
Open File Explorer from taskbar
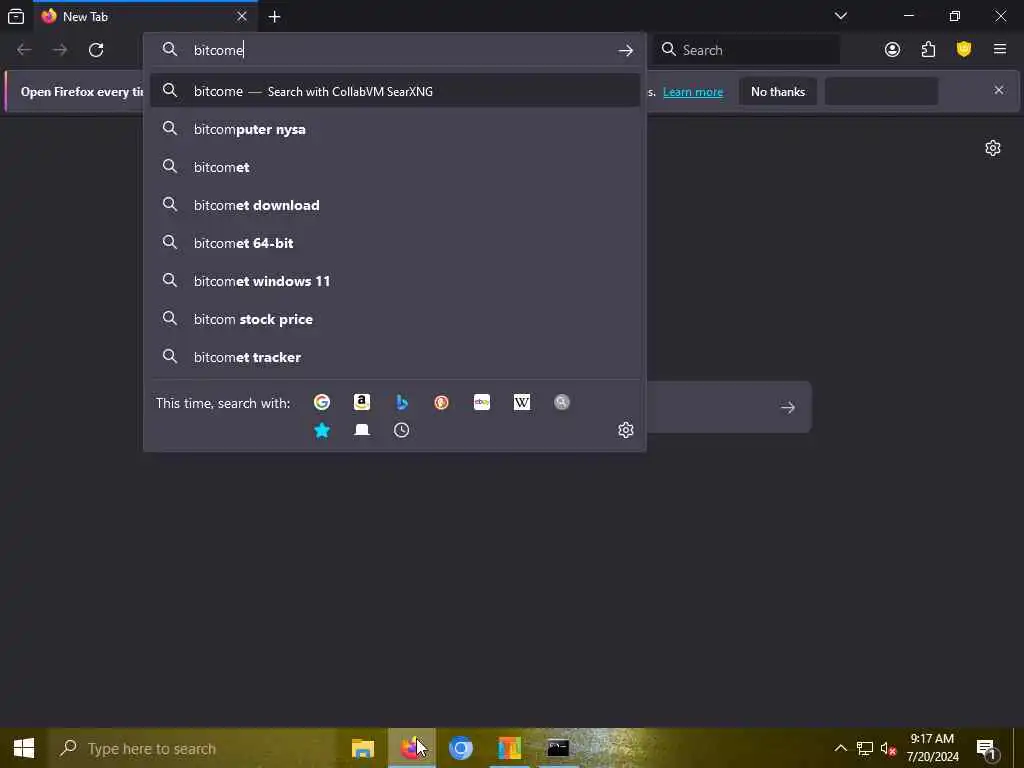[x=363, y=748]
